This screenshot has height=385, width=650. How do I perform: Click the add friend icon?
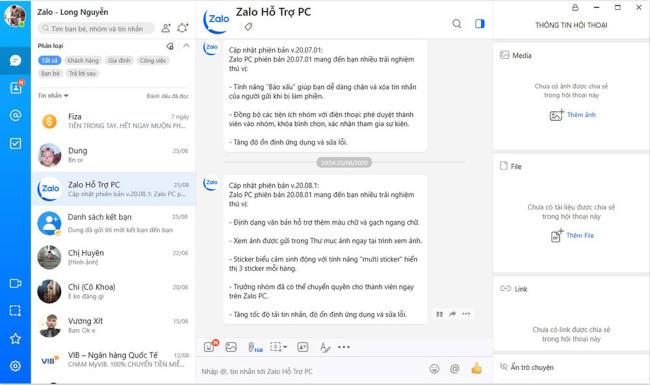166,28
